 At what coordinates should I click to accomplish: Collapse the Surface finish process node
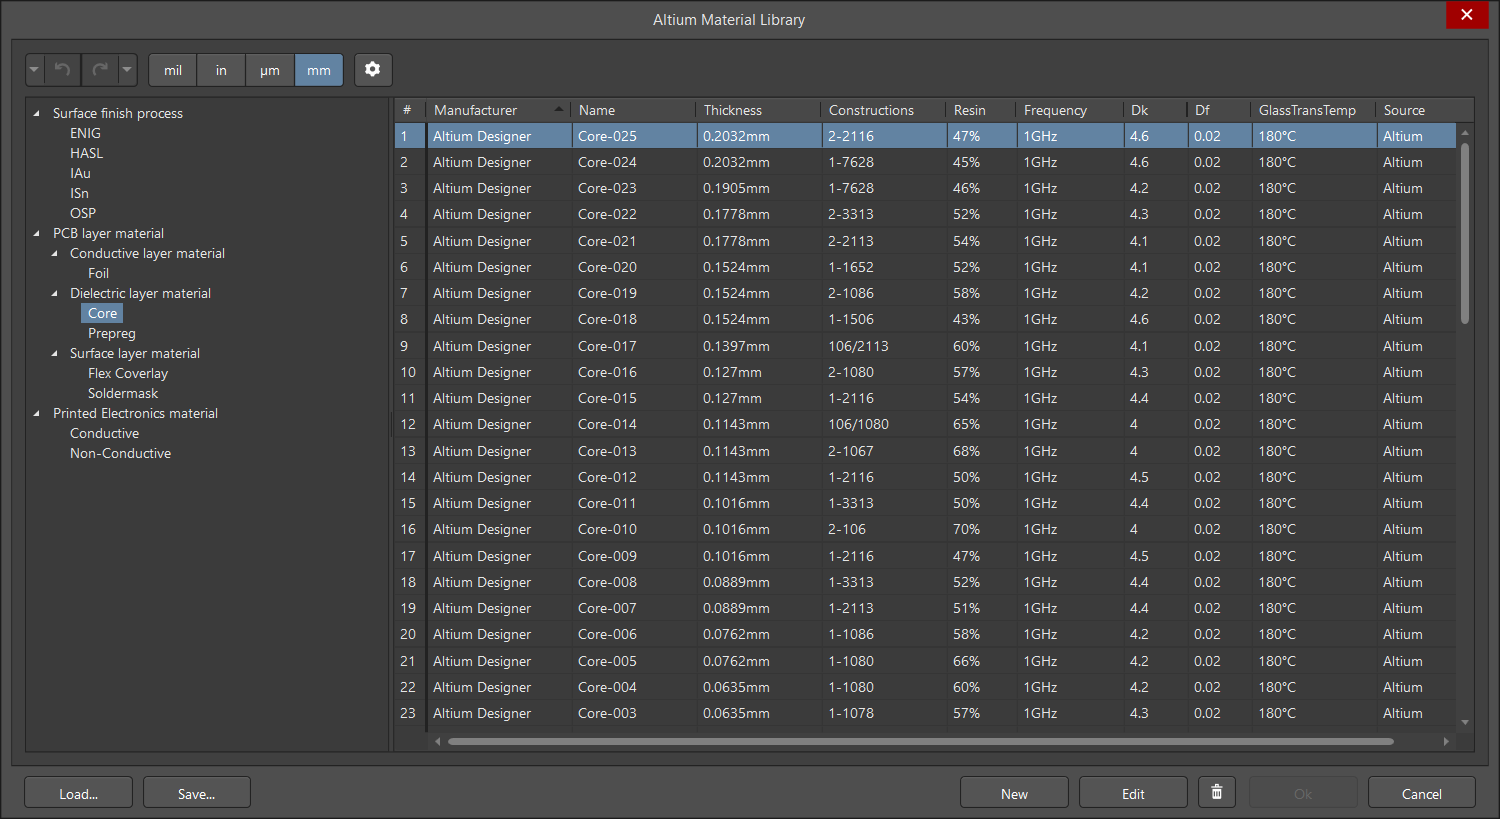pyautogui.click(x=37, y=114)
